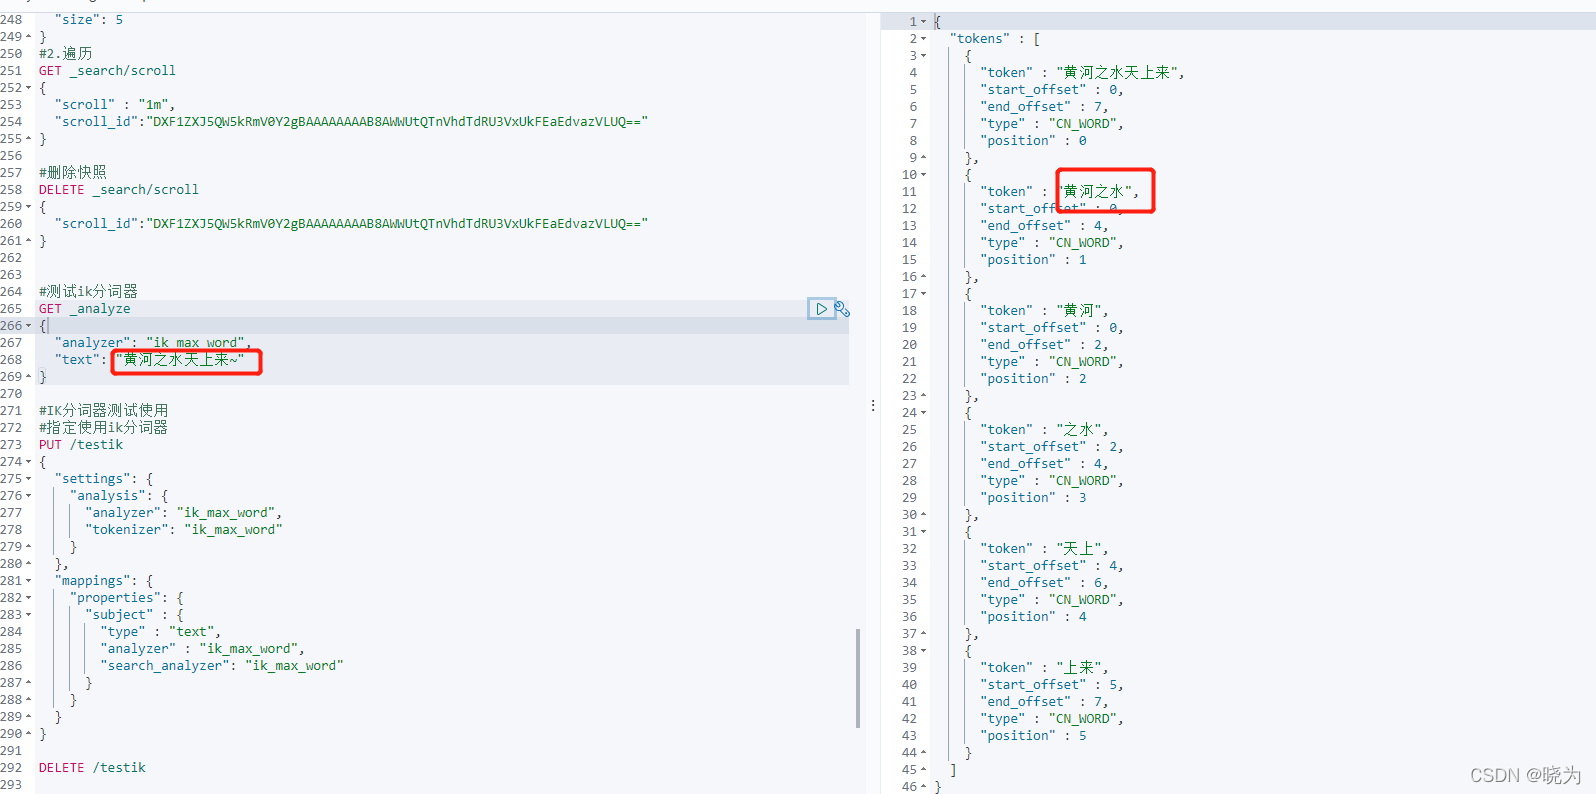This screenshot has width=1596, height=794.
Task: Click the fold-end marker at line 290
Action: (x=28, y=734)
